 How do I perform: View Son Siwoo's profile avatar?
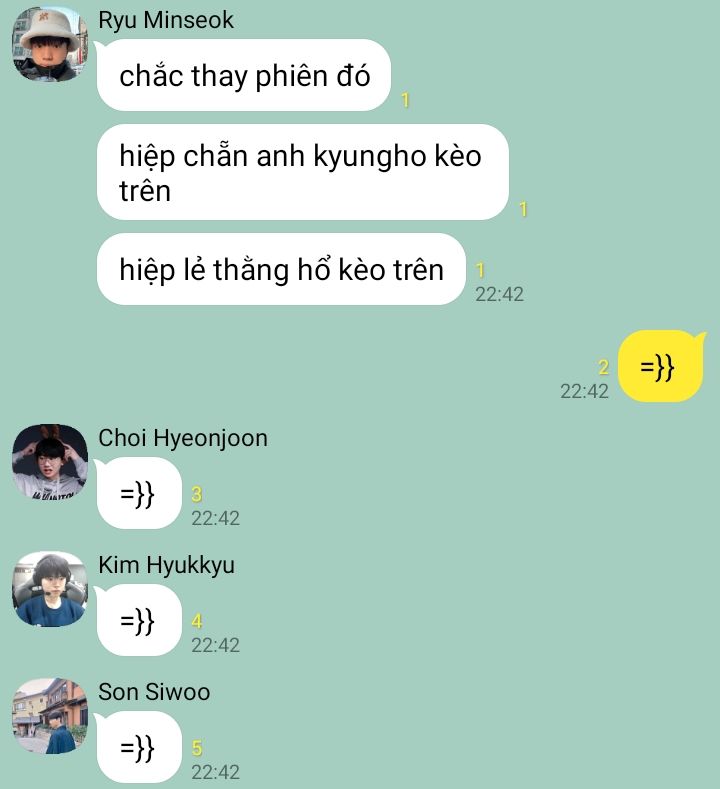[50, 716]
